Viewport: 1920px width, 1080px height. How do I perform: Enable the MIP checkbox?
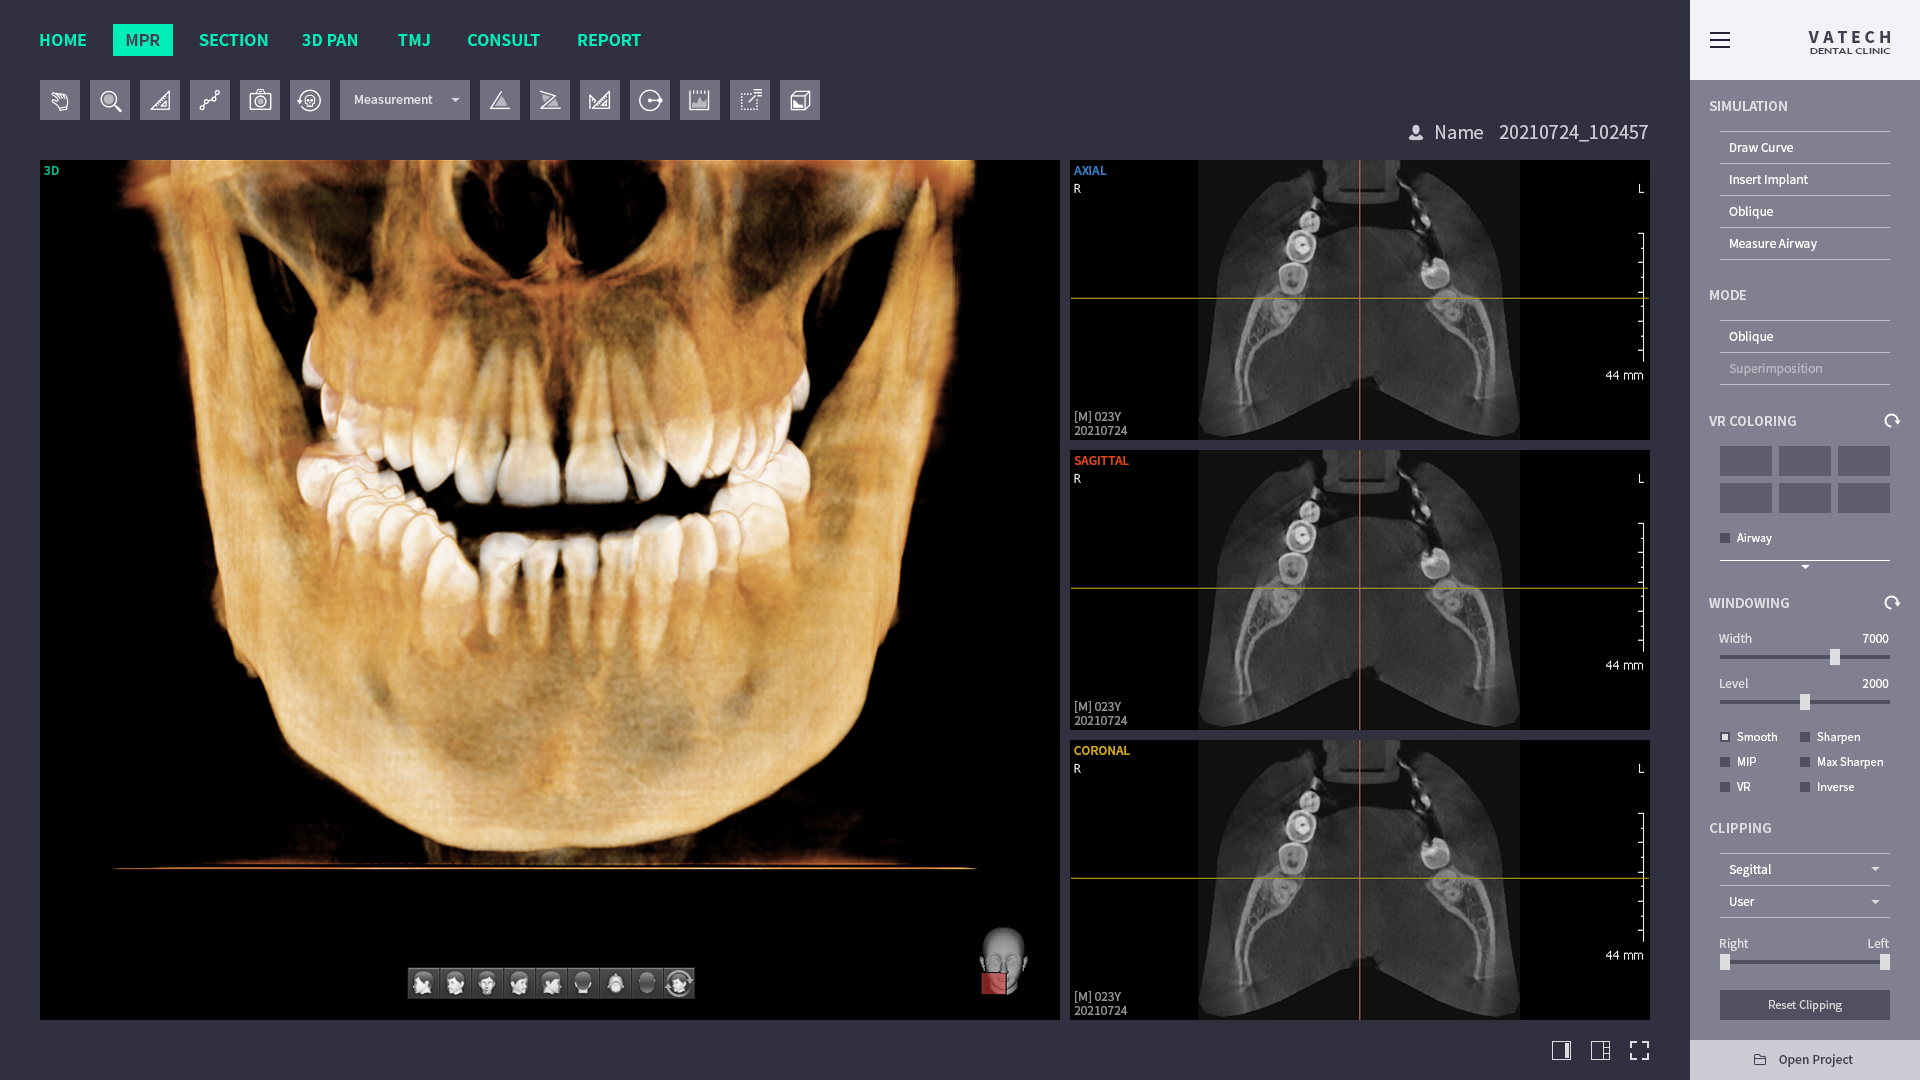coord(1725,762)
